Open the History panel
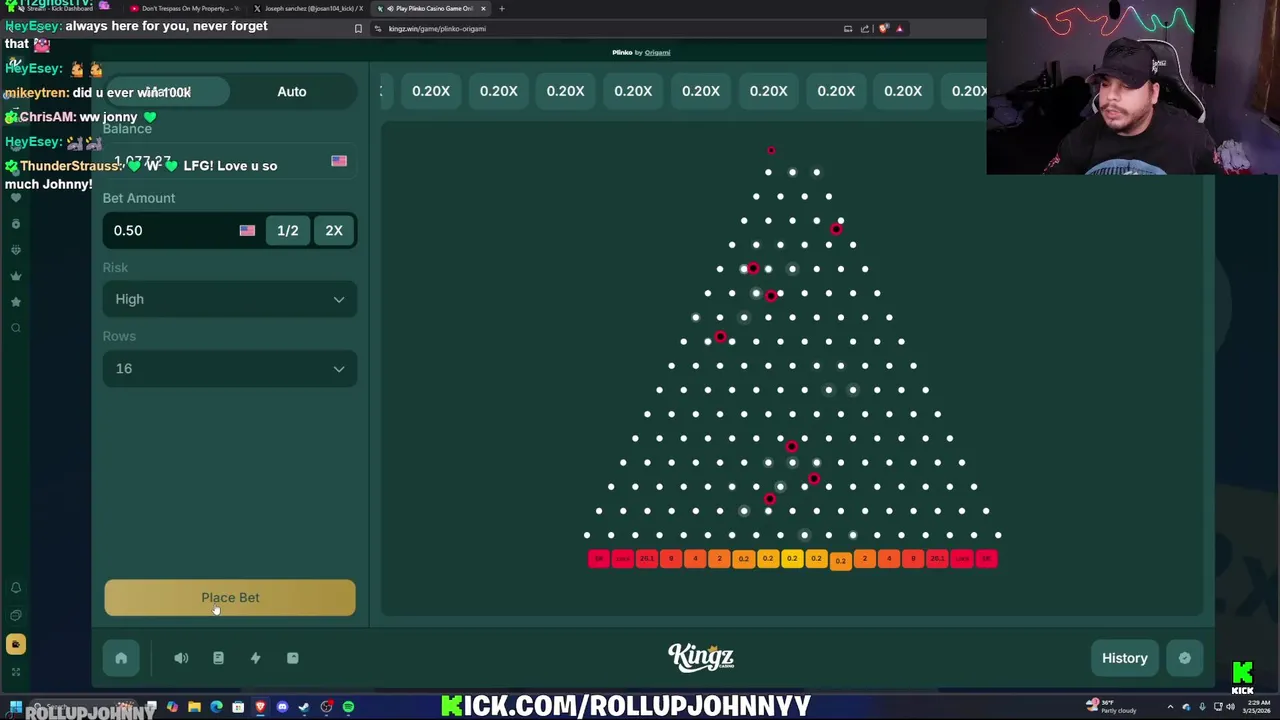Screen dimensions: 1280x720 pos(1125,658)
